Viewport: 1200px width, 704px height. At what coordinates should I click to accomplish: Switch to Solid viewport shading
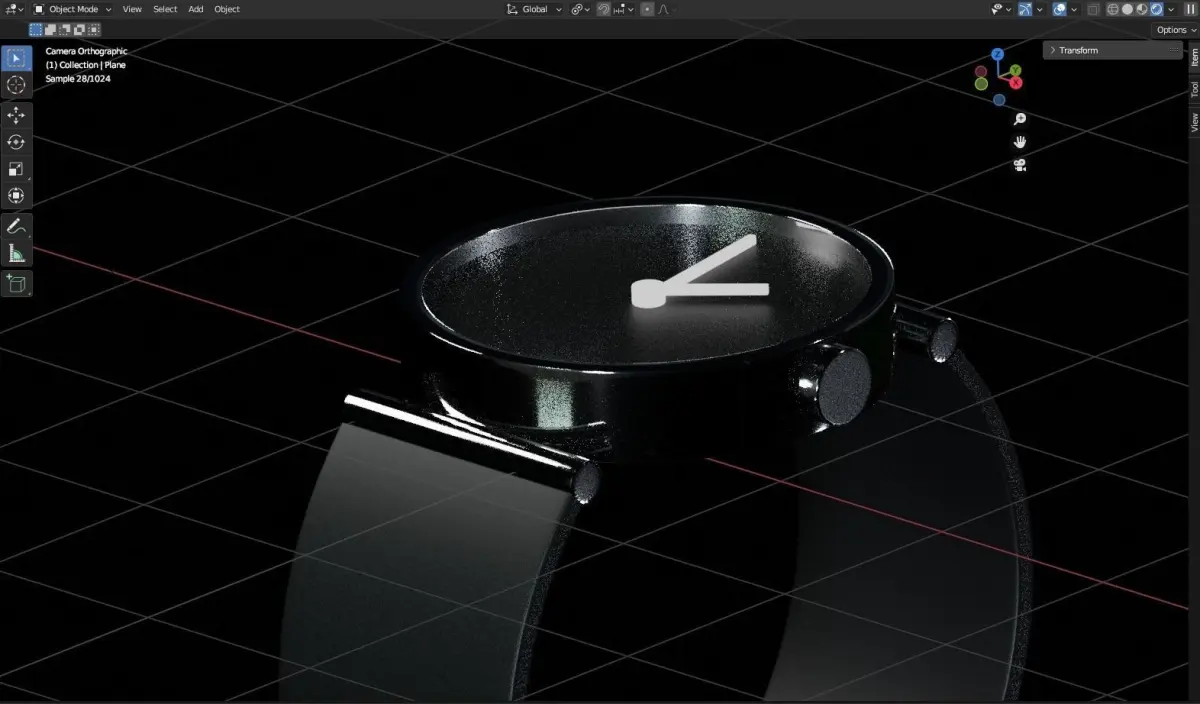coord(1127,9)
